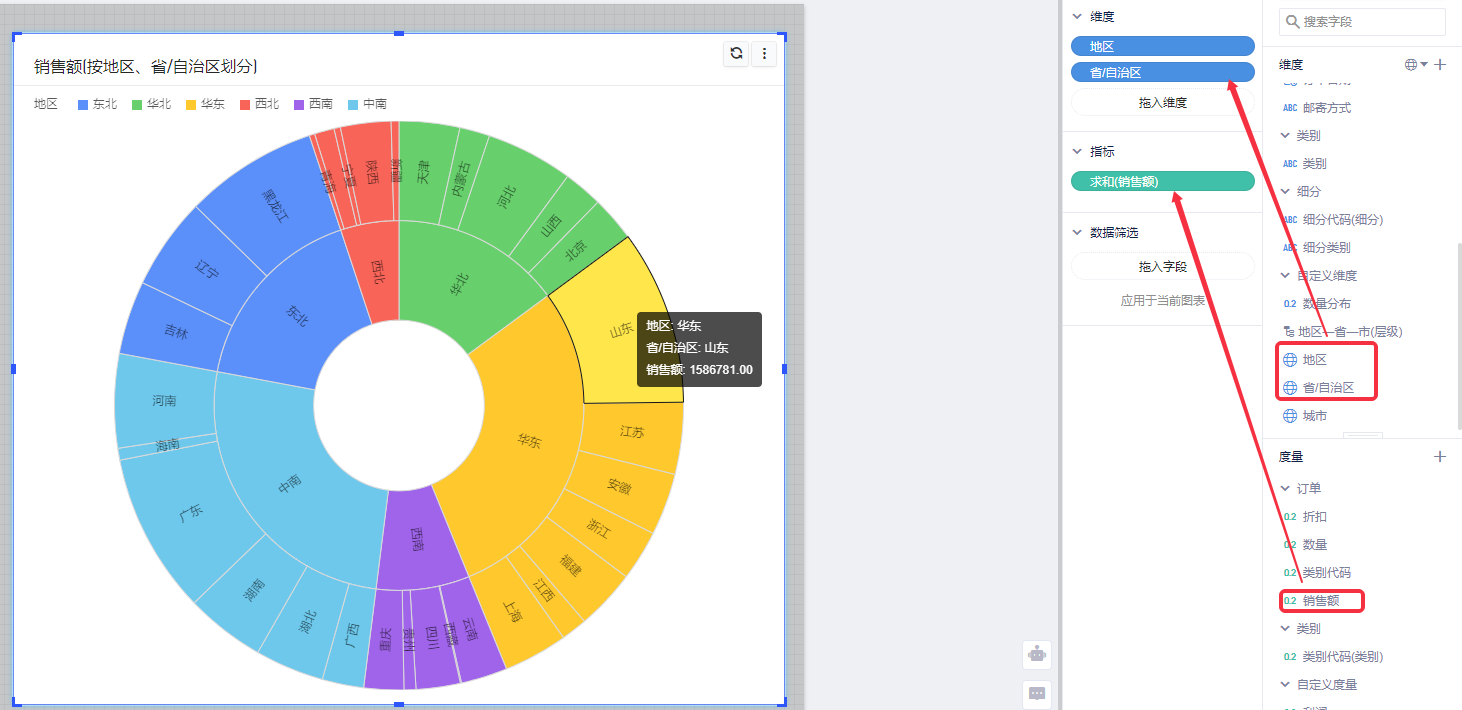Viewport: 1462px width, 710px height.
Task: Click the plus icon beside 度量 header
Action: (x=1440, y=457)
